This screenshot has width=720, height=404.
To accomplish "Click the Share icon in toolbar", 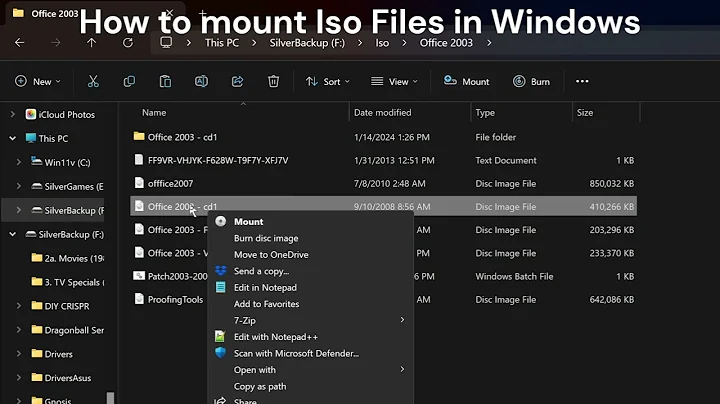I will tap(237, 82).
